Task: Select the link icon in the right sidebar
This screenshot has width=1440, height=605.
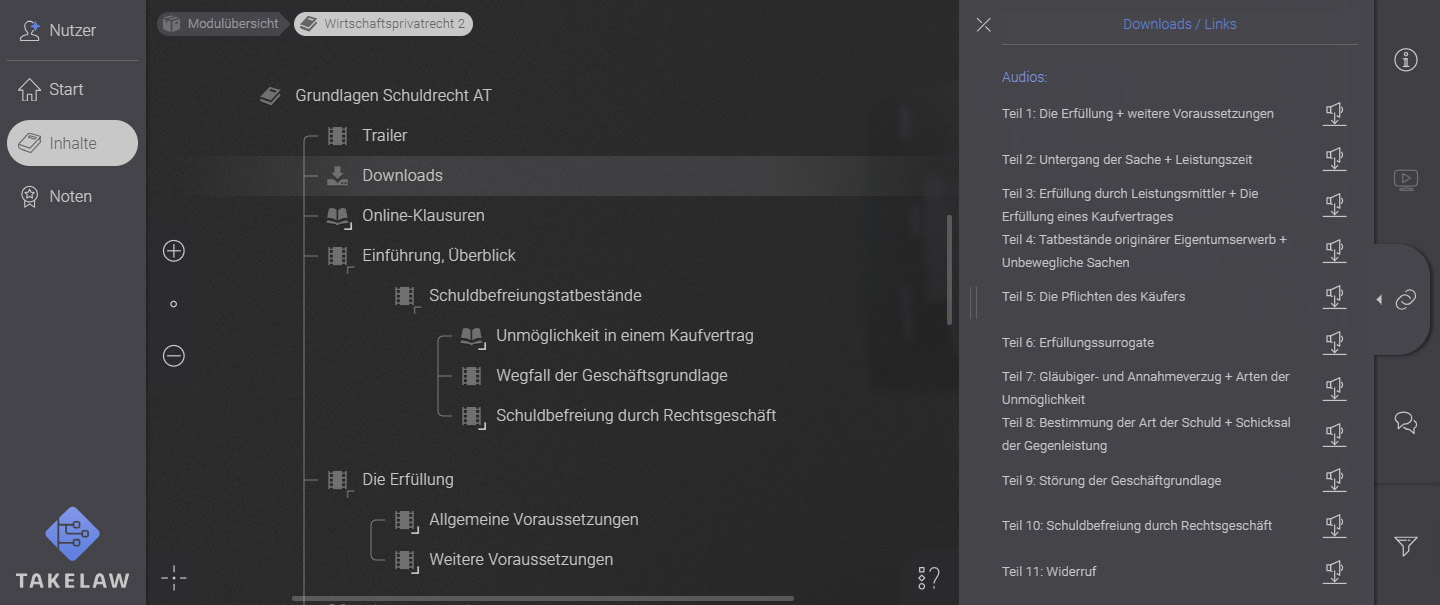Action: point(1408,298)
